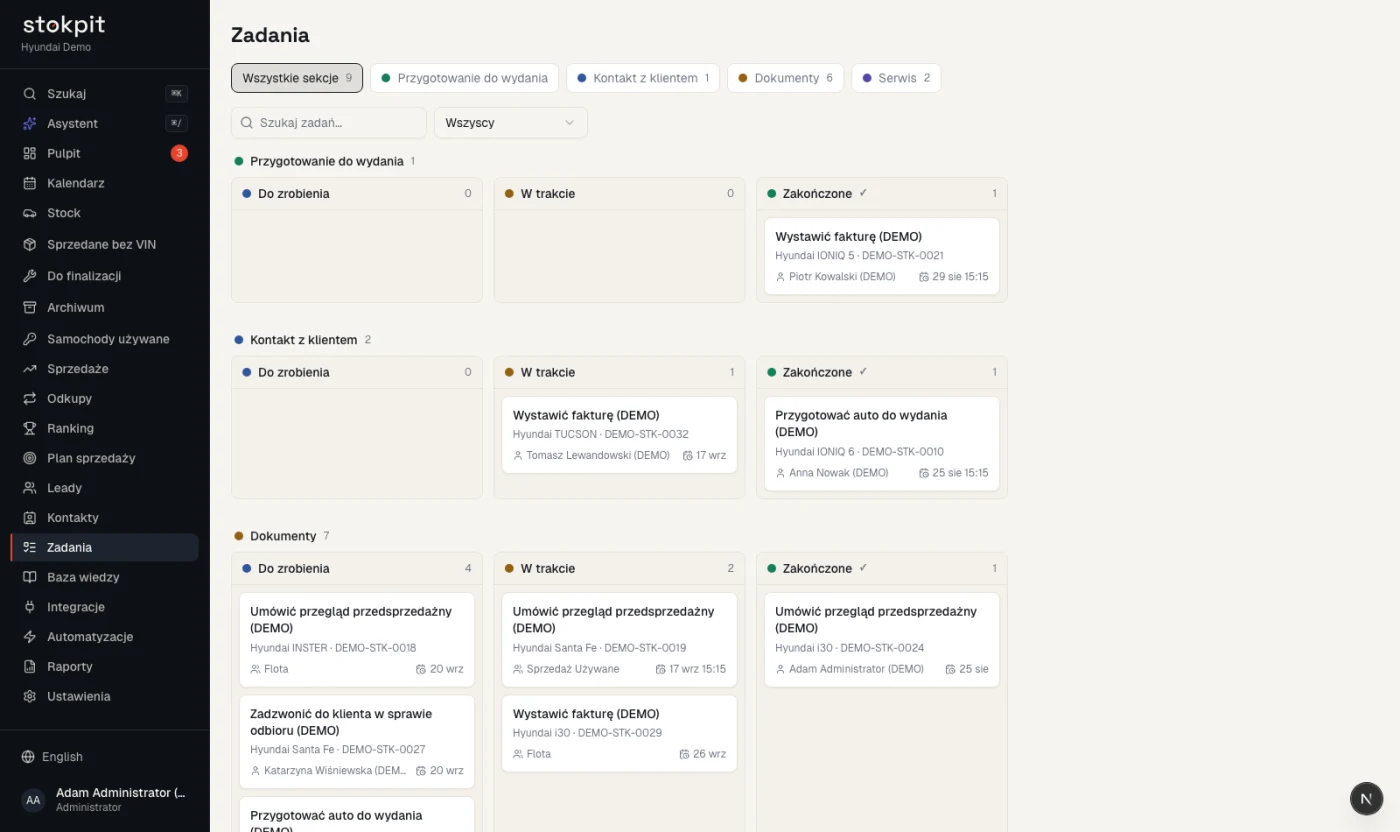The image size is (1400, 832).
Task: Open the Wszyscy assignee dropdown
Action: point(510,123)
